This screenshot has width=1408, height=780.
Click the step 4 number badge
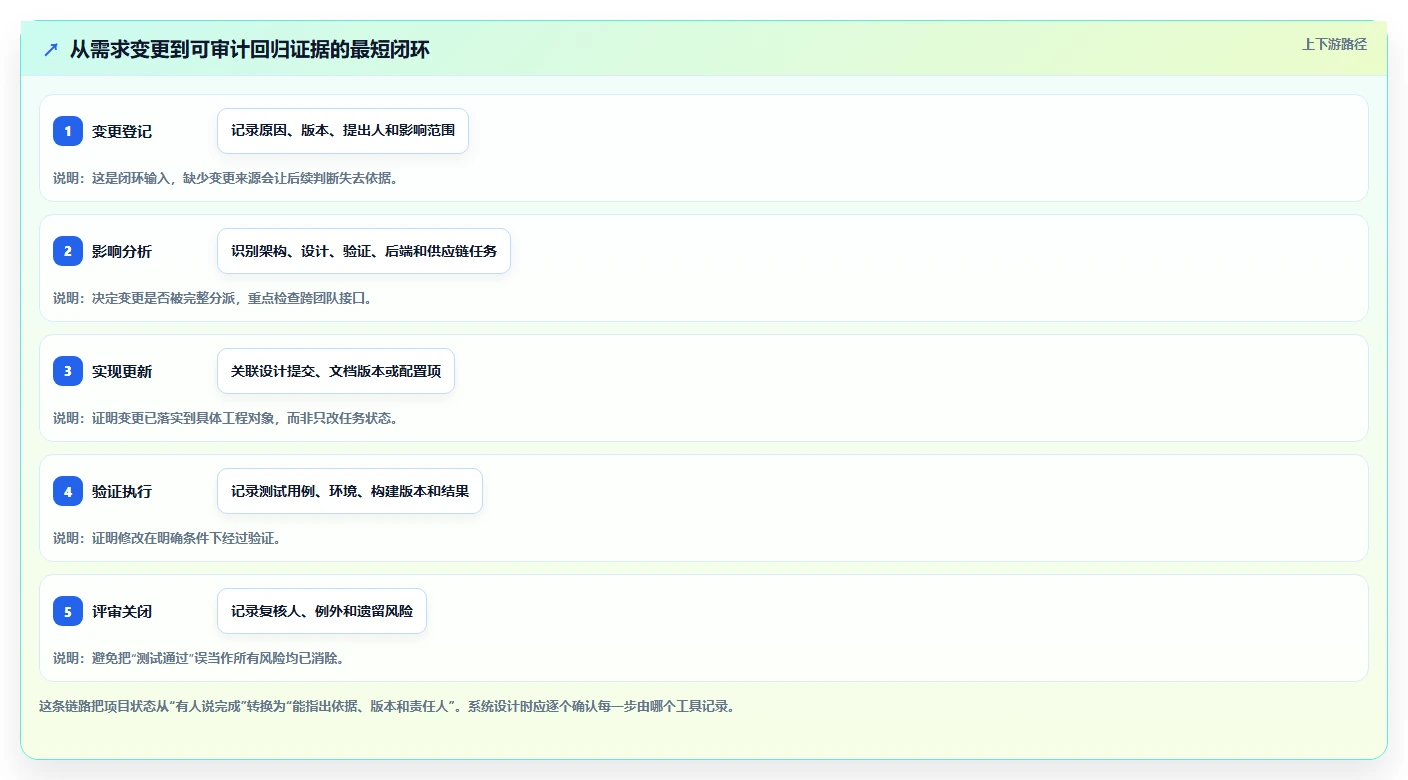(68, 491)
